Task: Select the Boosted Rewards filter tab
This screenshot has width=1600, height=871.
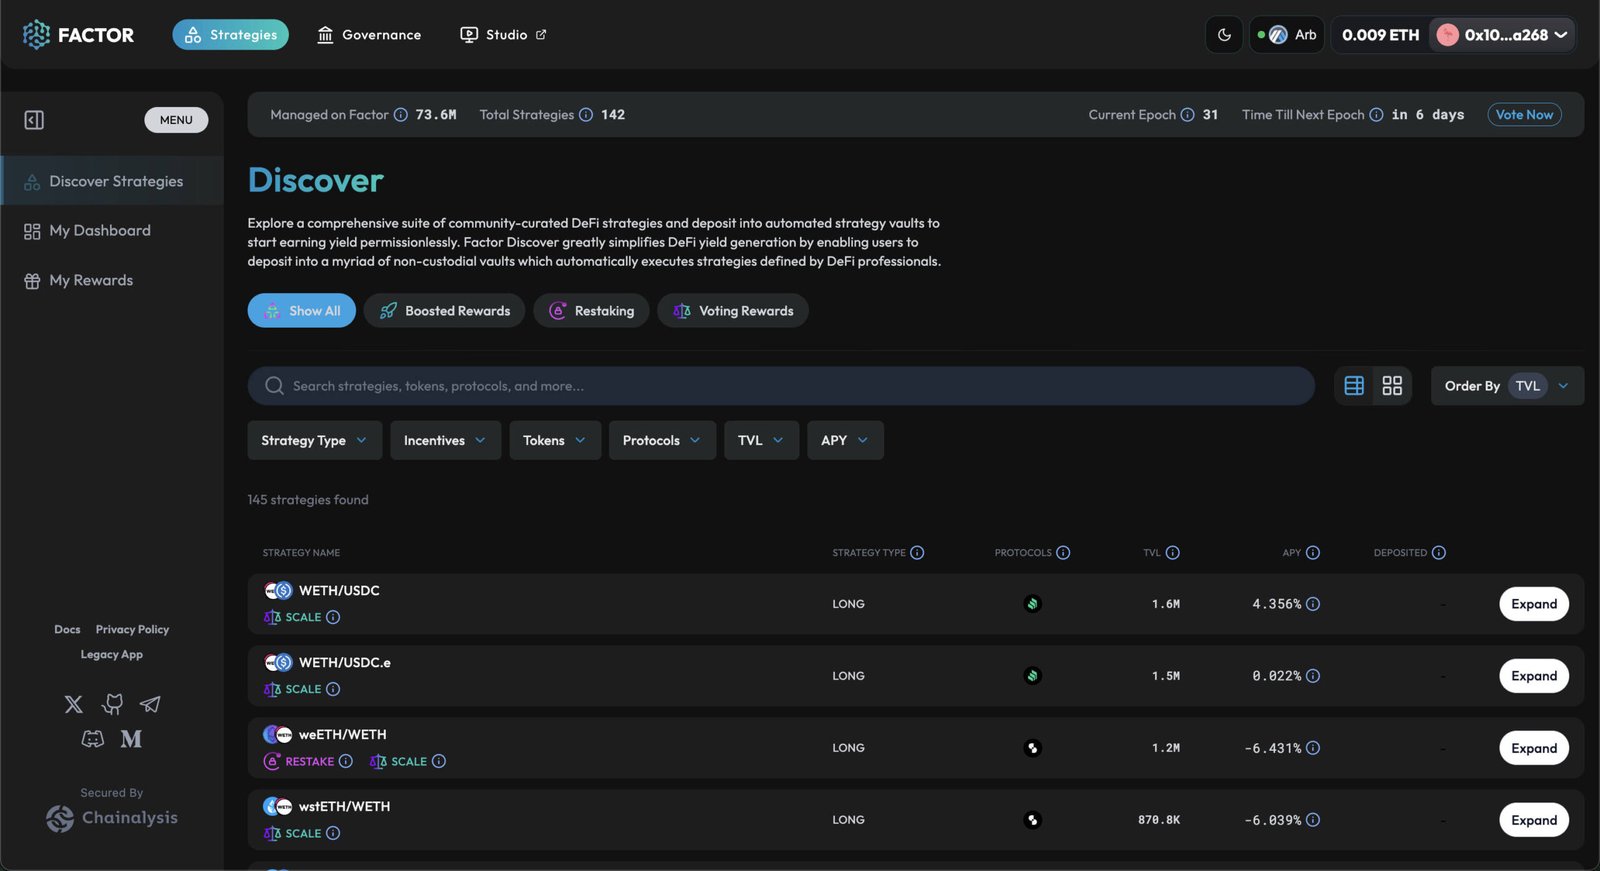Action: (x=445, y=311)
